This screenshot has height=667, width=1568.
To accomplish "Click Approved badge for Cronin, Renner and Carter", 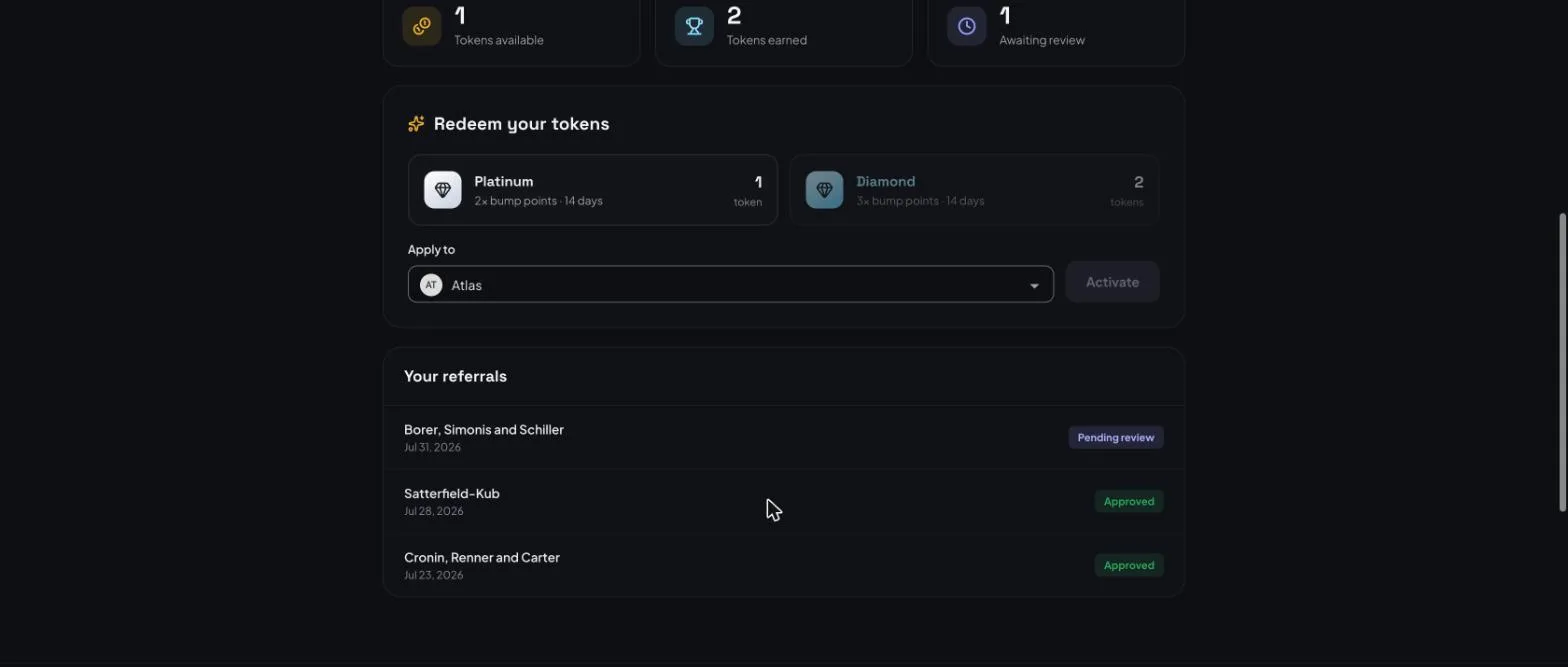I will (1129, 566).
